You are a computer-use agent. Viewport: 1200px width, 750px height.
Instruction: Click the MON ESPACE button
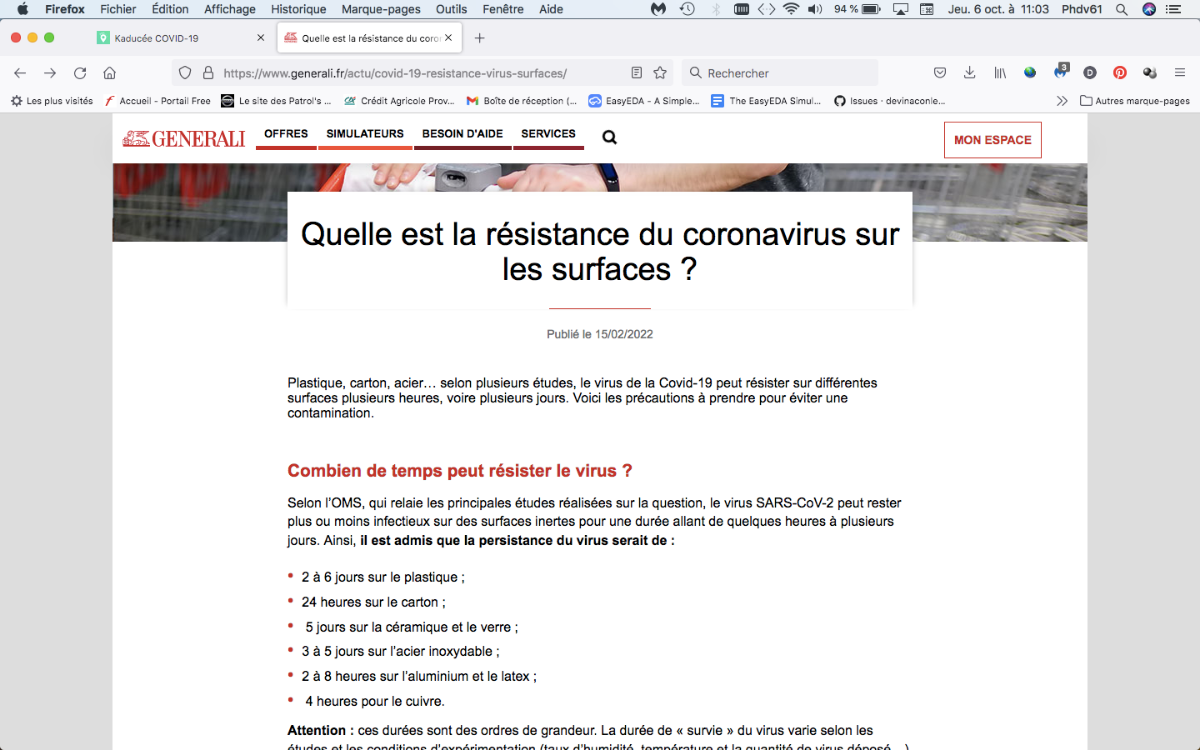pos(992,140)
